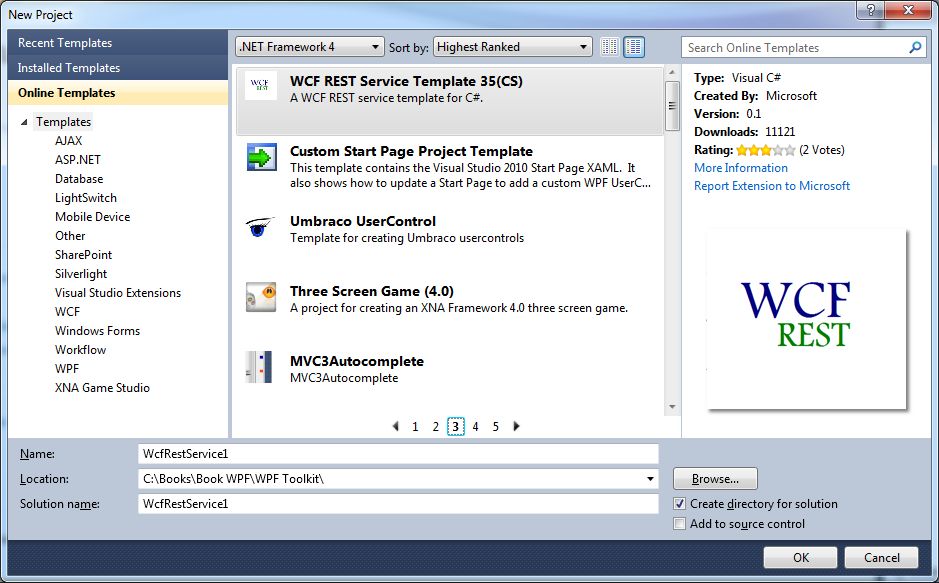Viewport: 939px width, 583px height.
Task: Switch to small icons view
Action: 608,46
